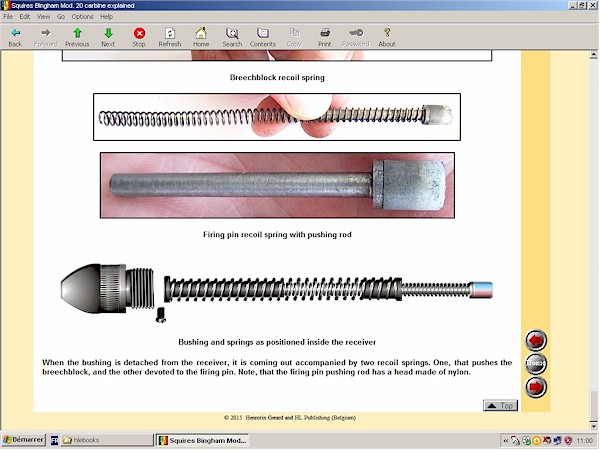Open the About question-mark icon
The width and height of the screenshot is (600, 450).
pyautogui.click(x=387, y=37)
